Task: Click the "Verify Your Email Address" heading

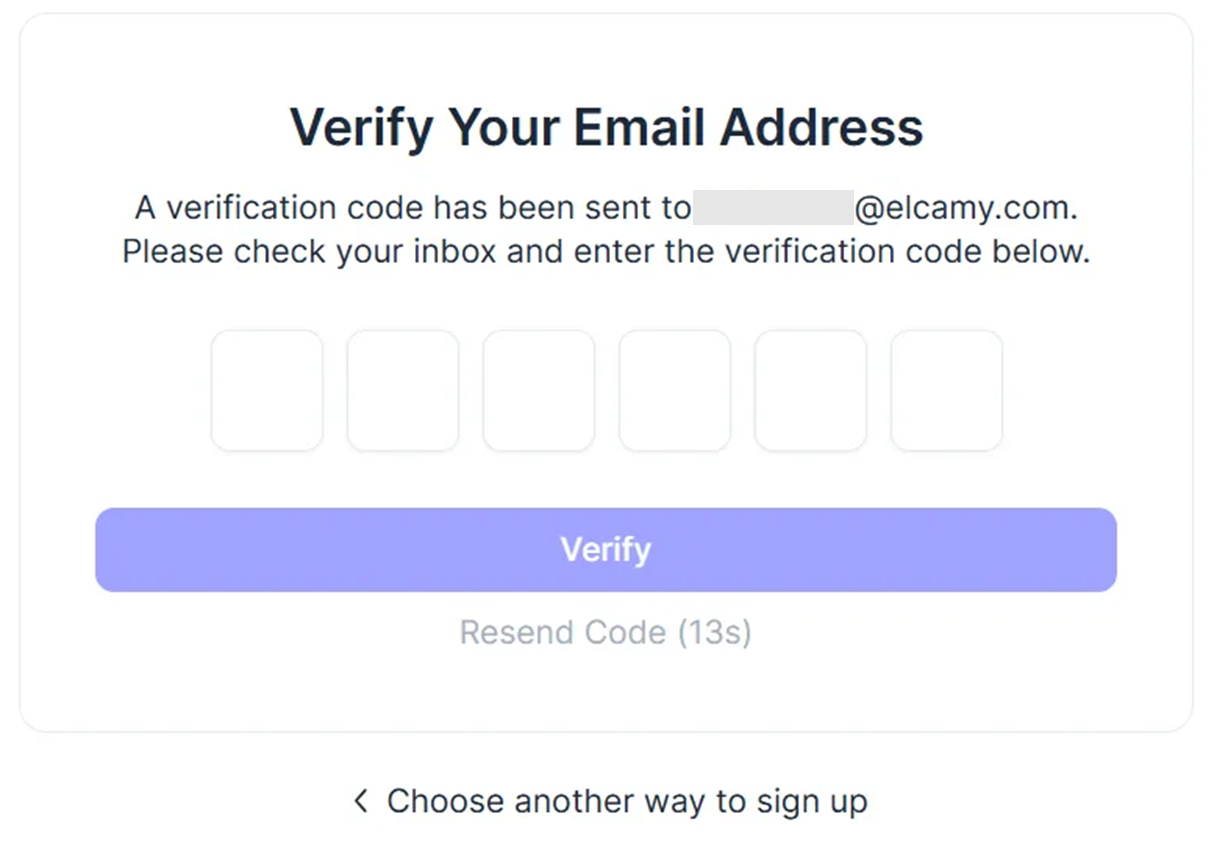Action: pyautogui.click(x=606, y=127)
